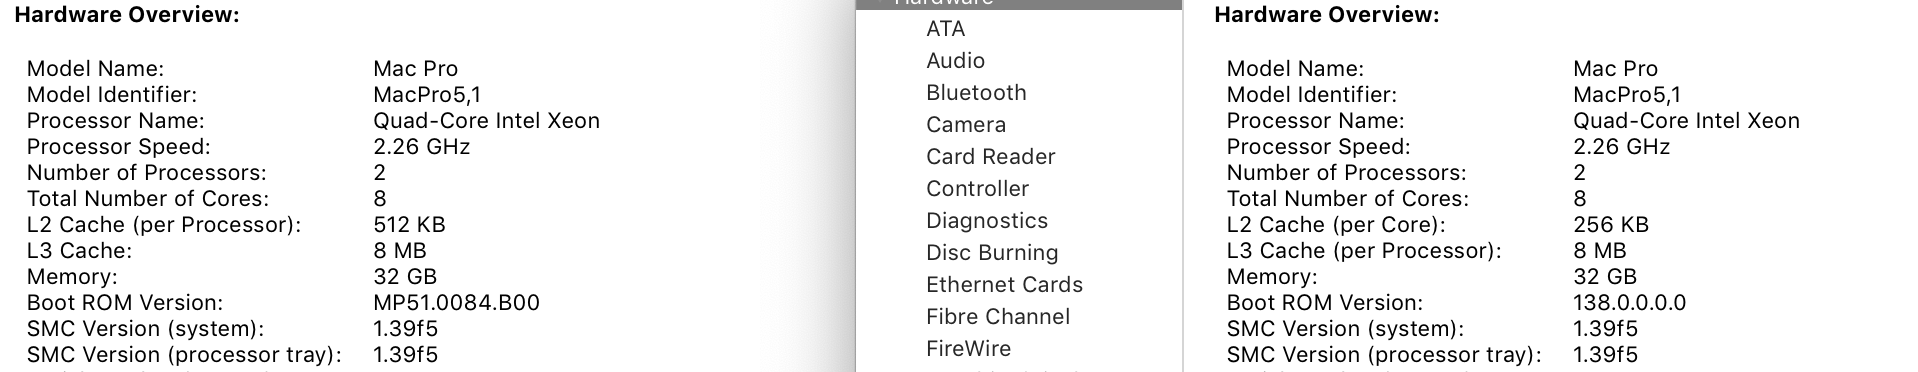Select the highlighted Hardware category row
Screen dimensions: 1918x372
click(x=1019, y=4)
